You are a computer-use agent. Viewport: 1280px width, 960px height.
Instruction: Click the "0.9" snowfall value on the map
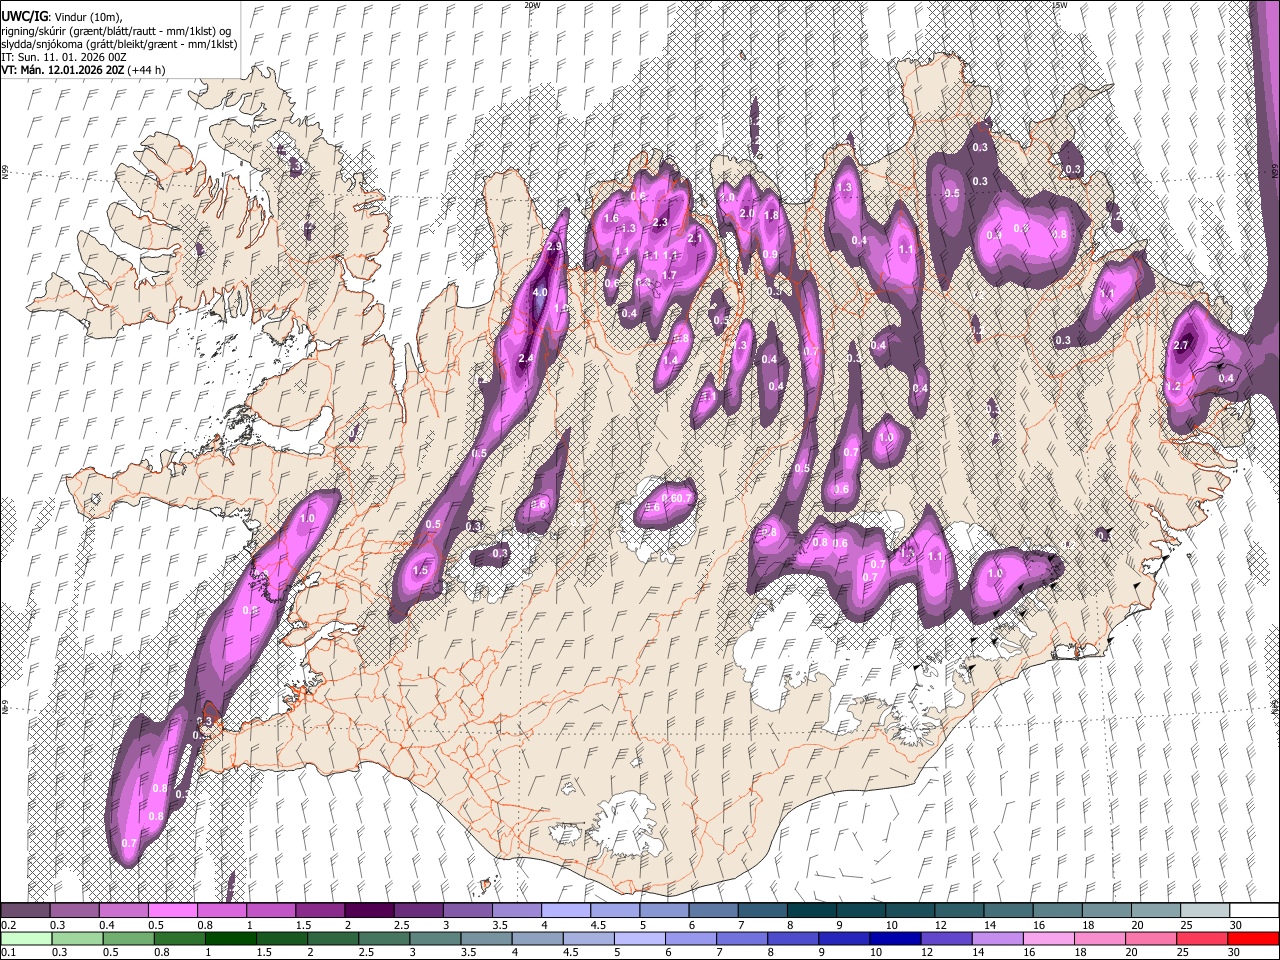tap(770, 256)
